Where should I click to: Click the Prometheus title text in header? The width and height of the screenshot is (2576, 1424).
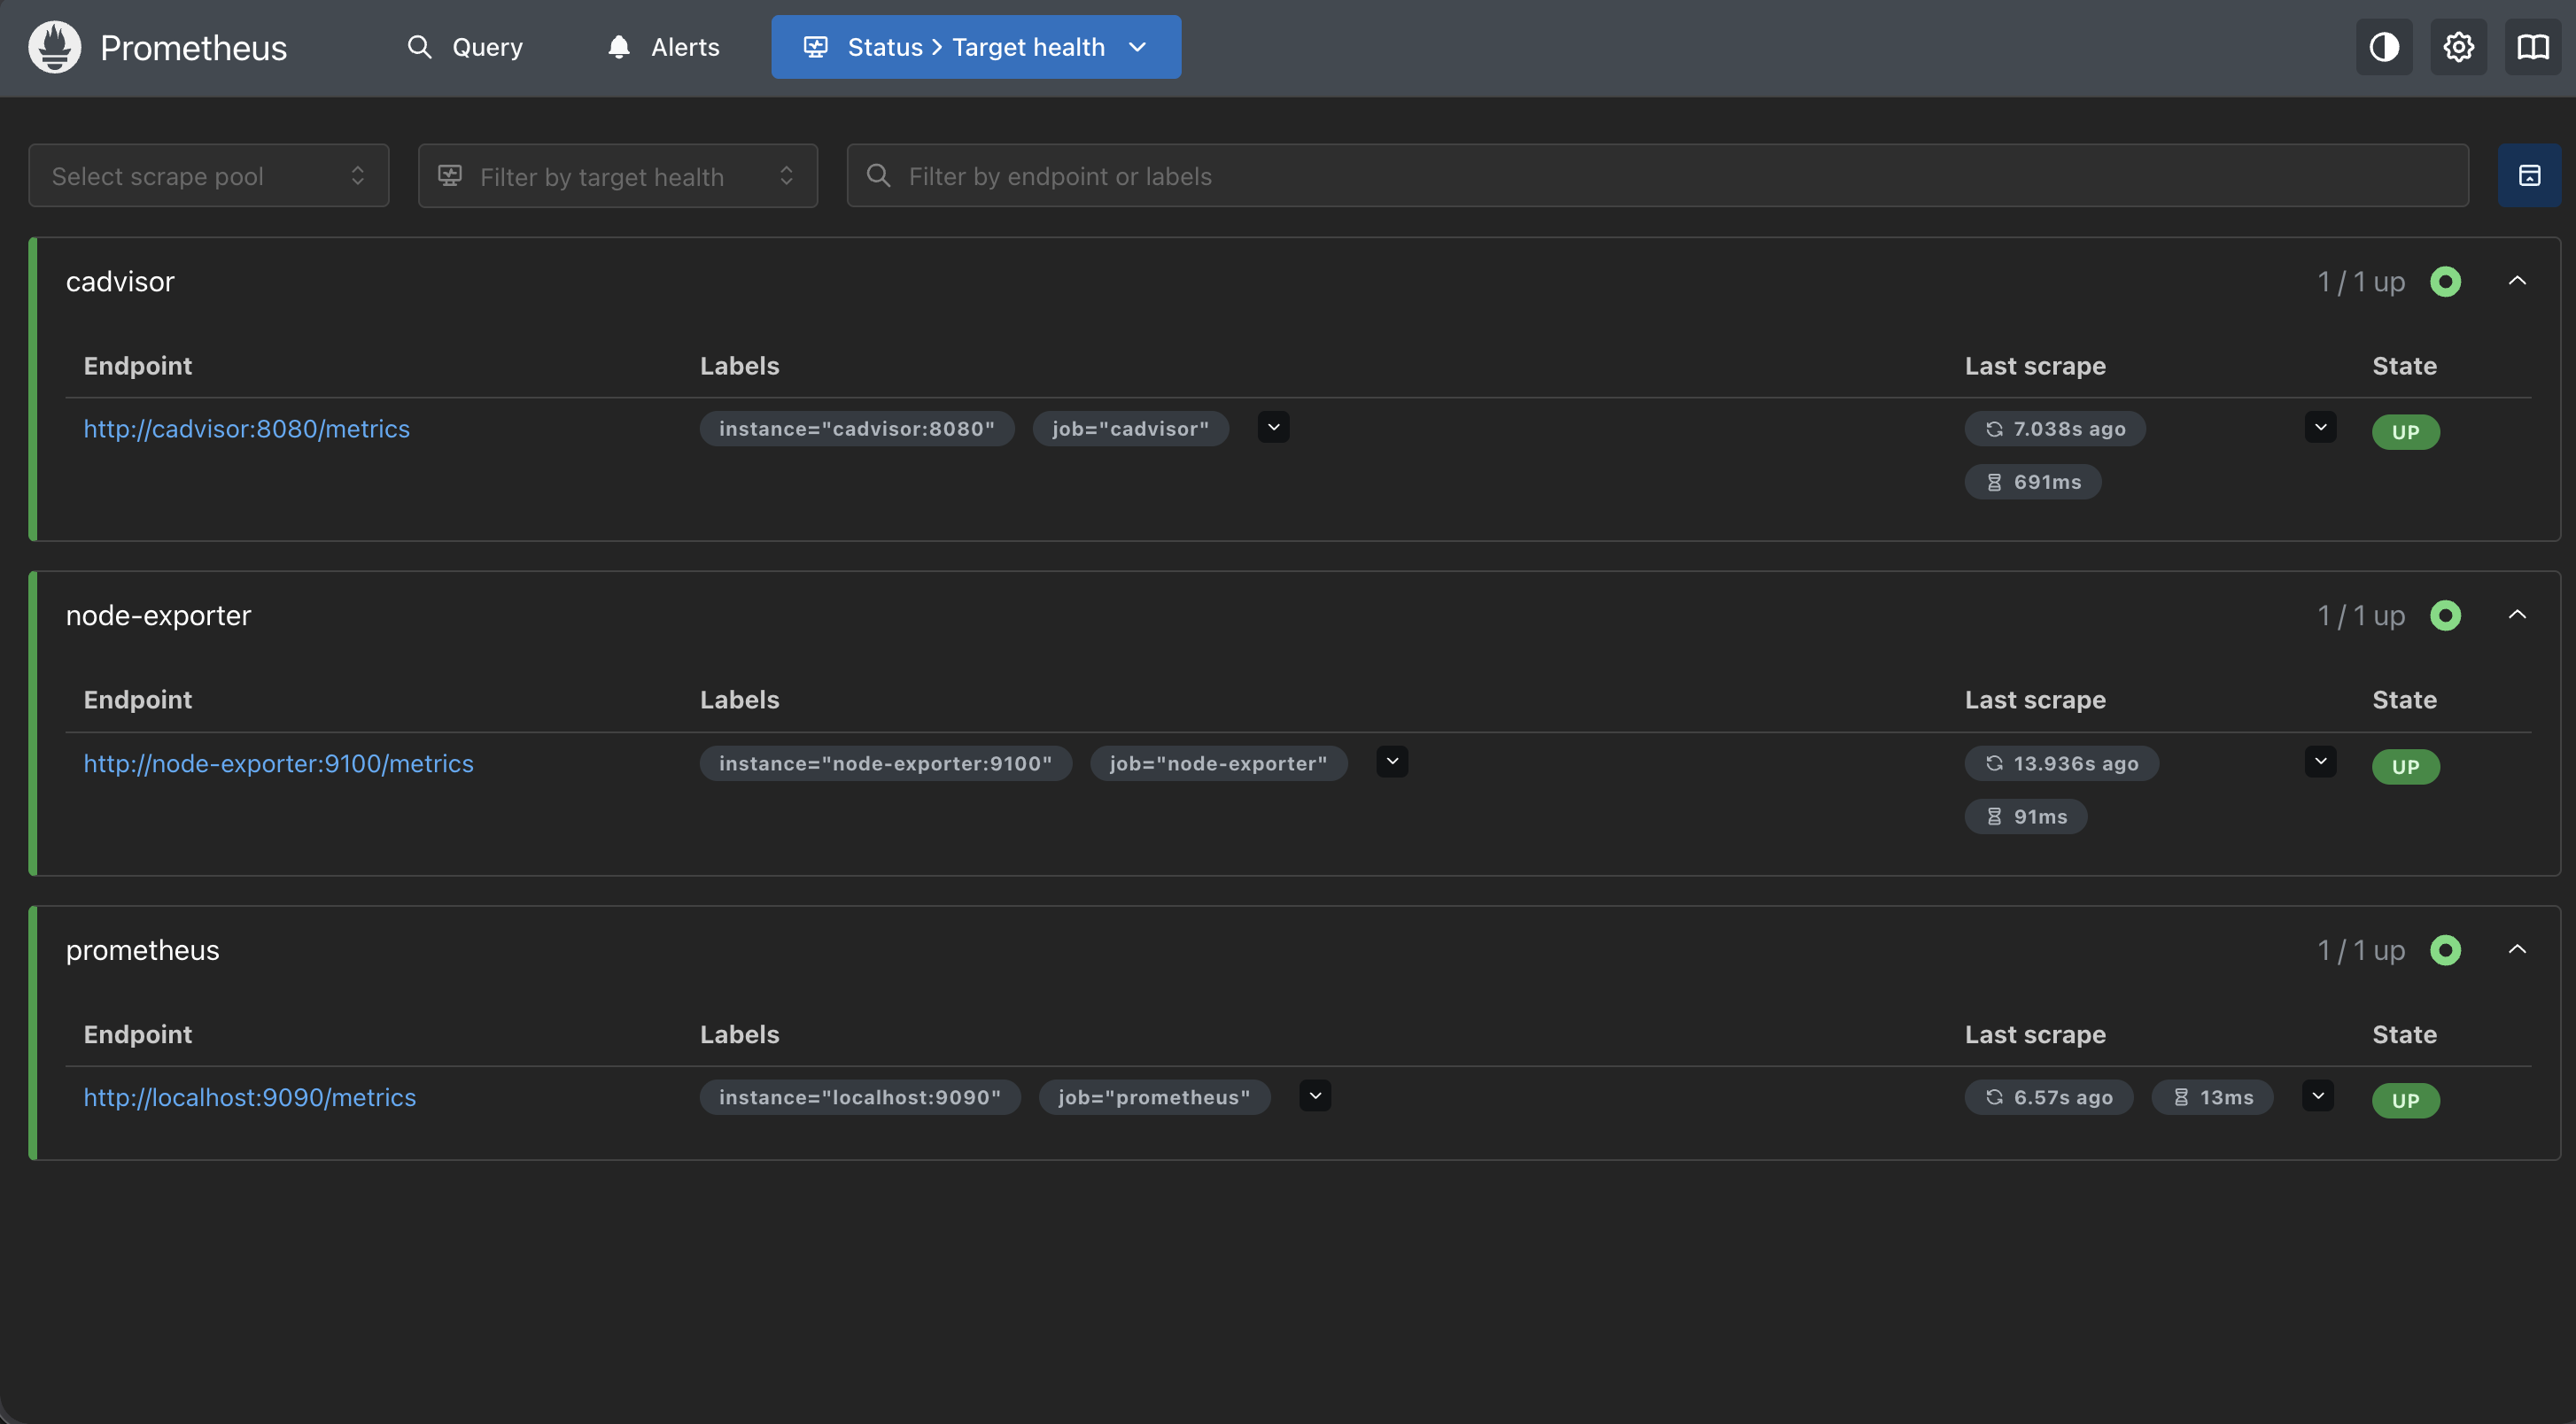(193, 47)
